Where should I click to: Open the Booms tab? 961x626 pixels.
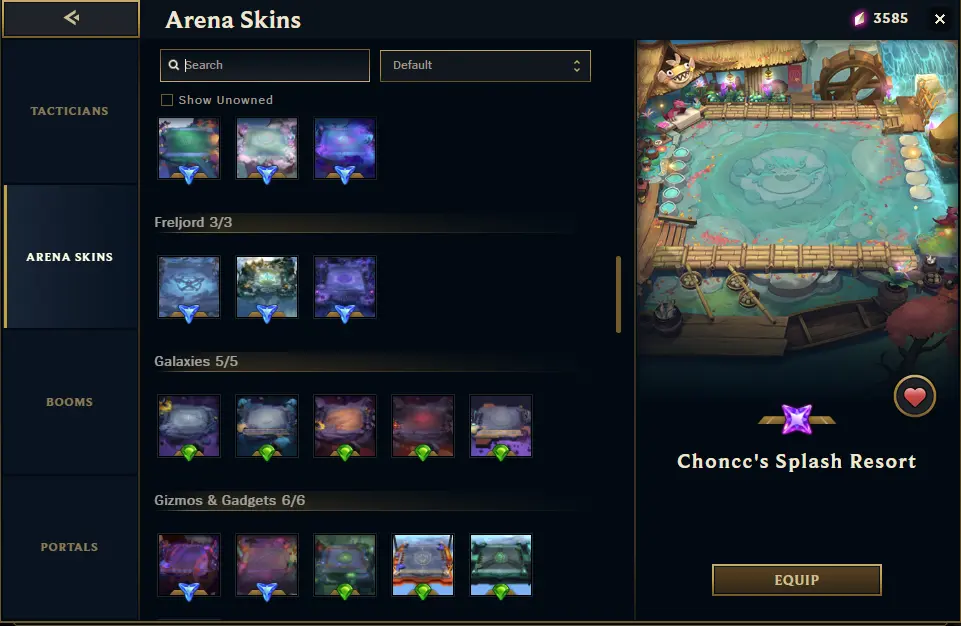pyautogui.click(x=70, y=402)
